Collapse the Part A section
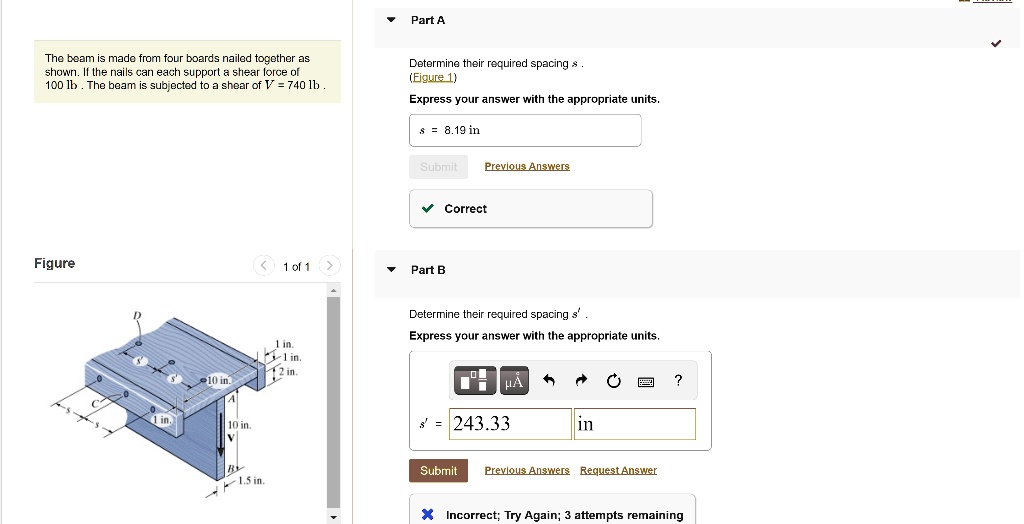Screen dimensions: 1024x524 pos(391,20)
